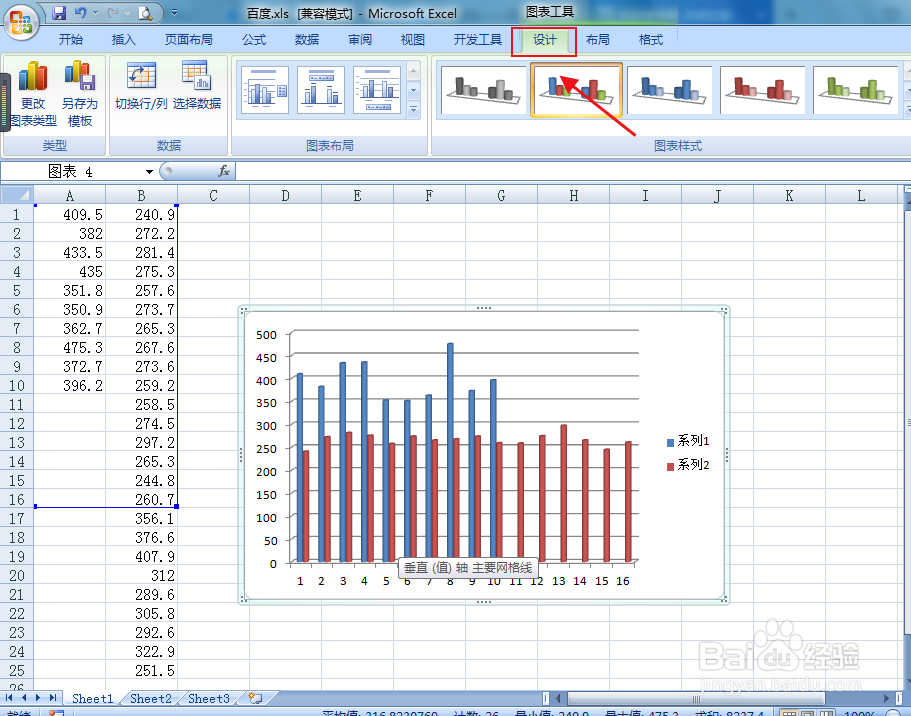Switch to the 视图 tab
Screen dimensions: 911x716
click(x=413, y=40)
